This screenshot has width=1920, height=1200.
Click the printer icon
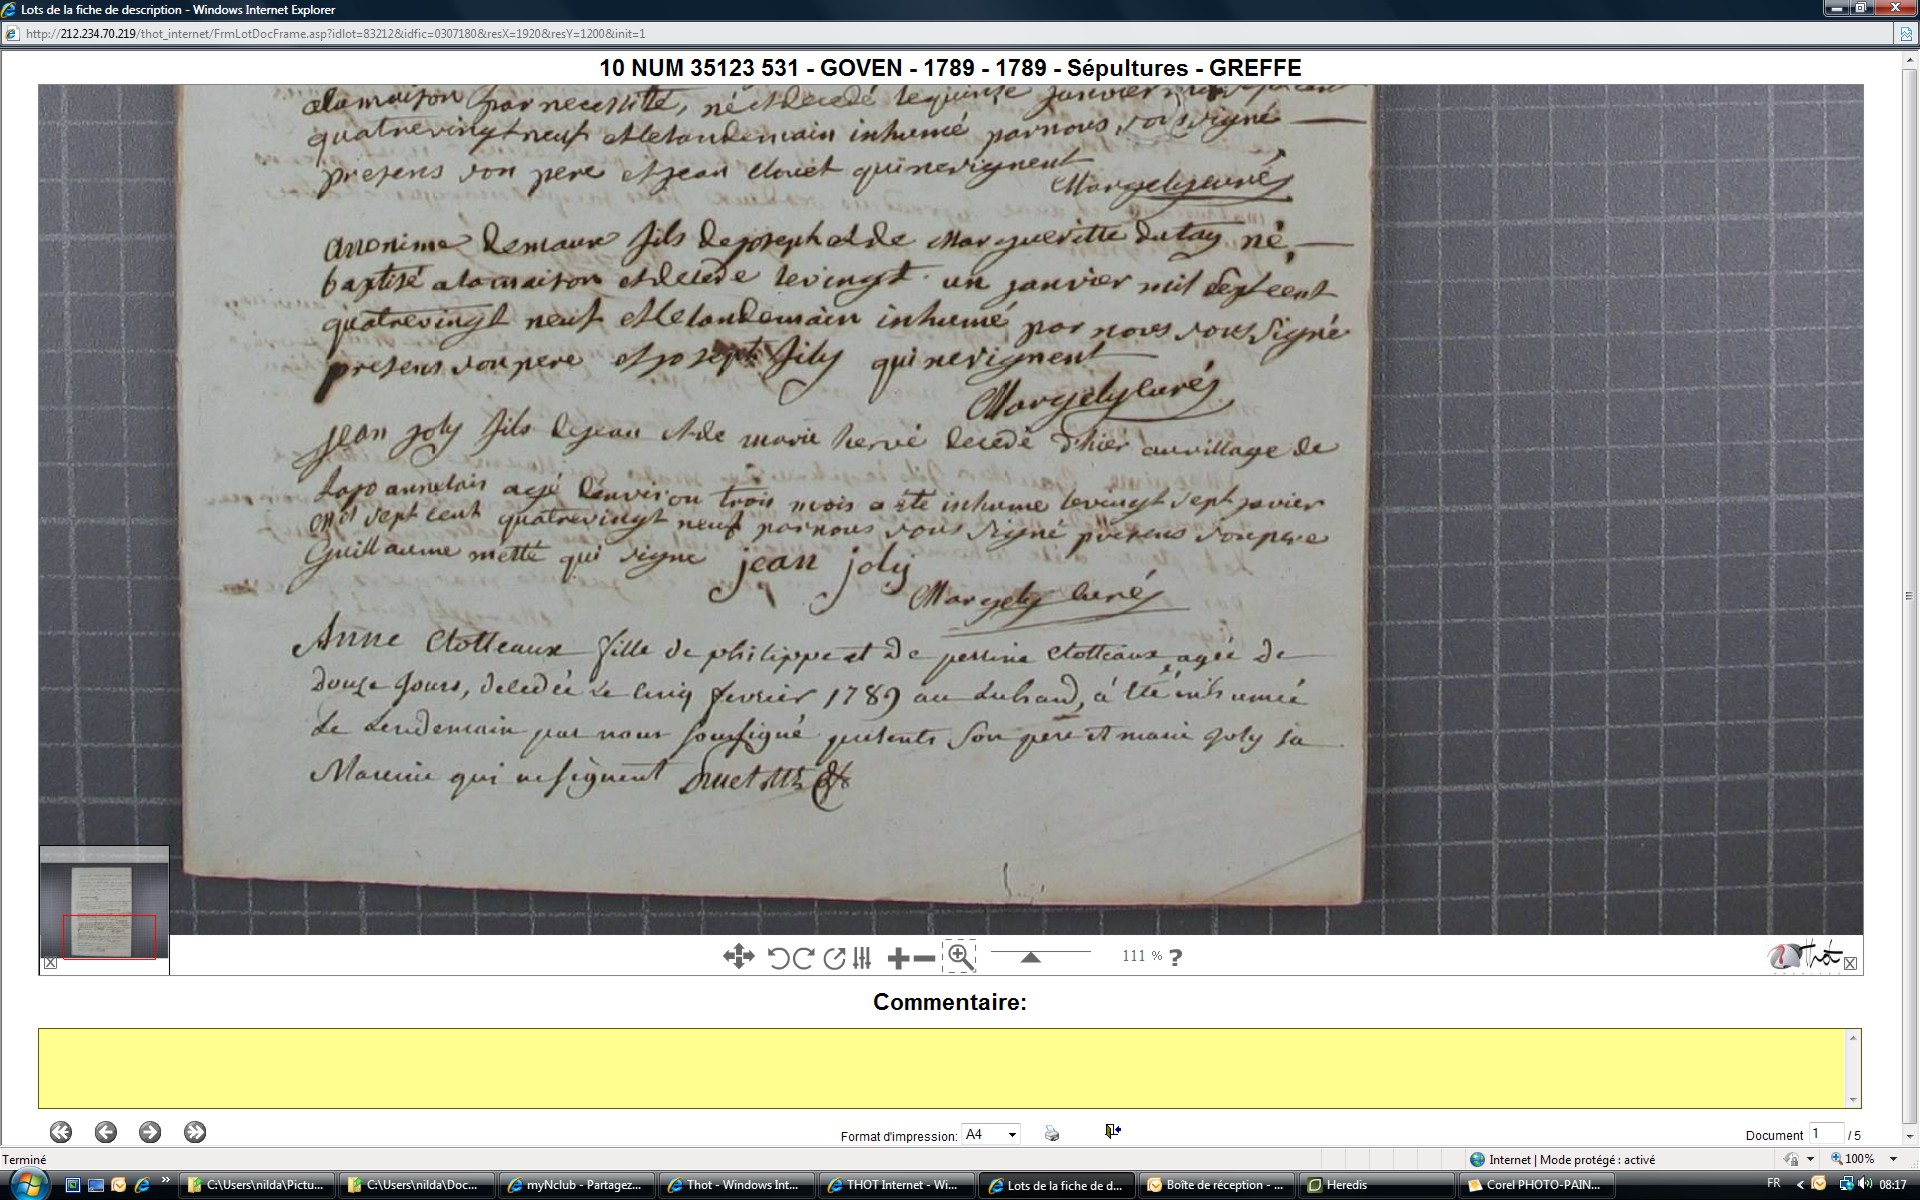tap(1051, 1133)
